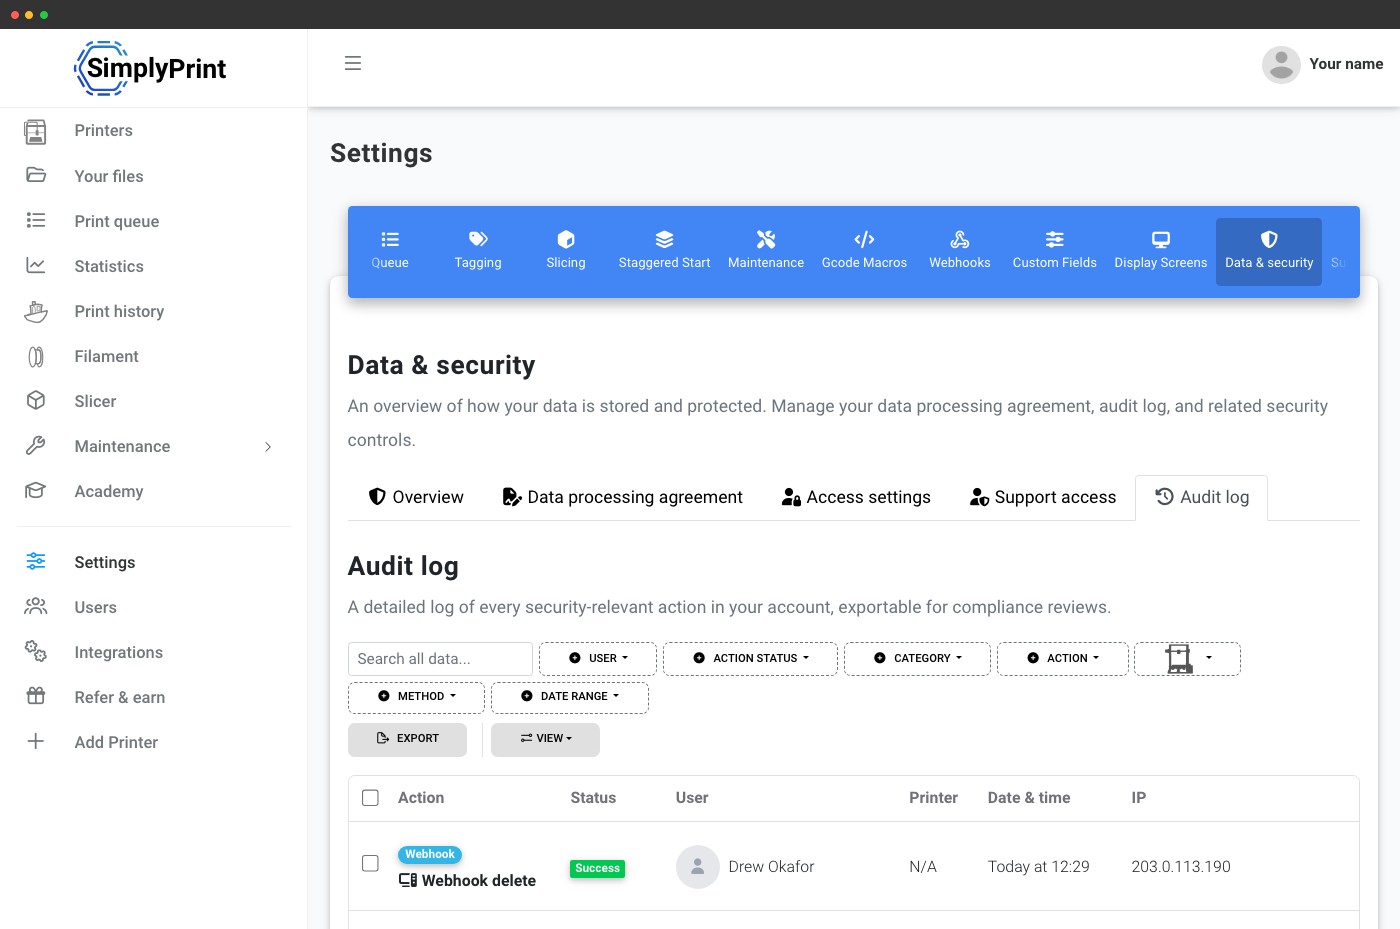Open the Refer & earn sidebar link
The image size is (1400, 929).
pyautogui.click(x=120, y=697)
